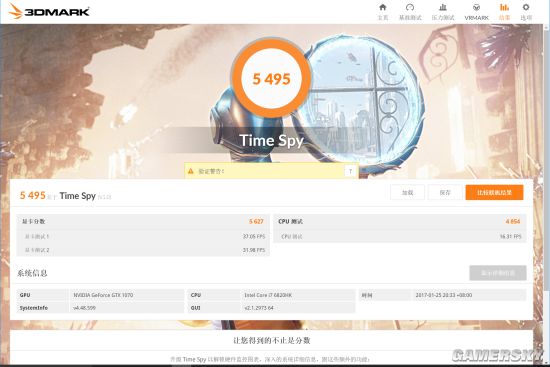Select the graphics score (显卡分数) label
550x367 pixels.
tap(34, 221)
